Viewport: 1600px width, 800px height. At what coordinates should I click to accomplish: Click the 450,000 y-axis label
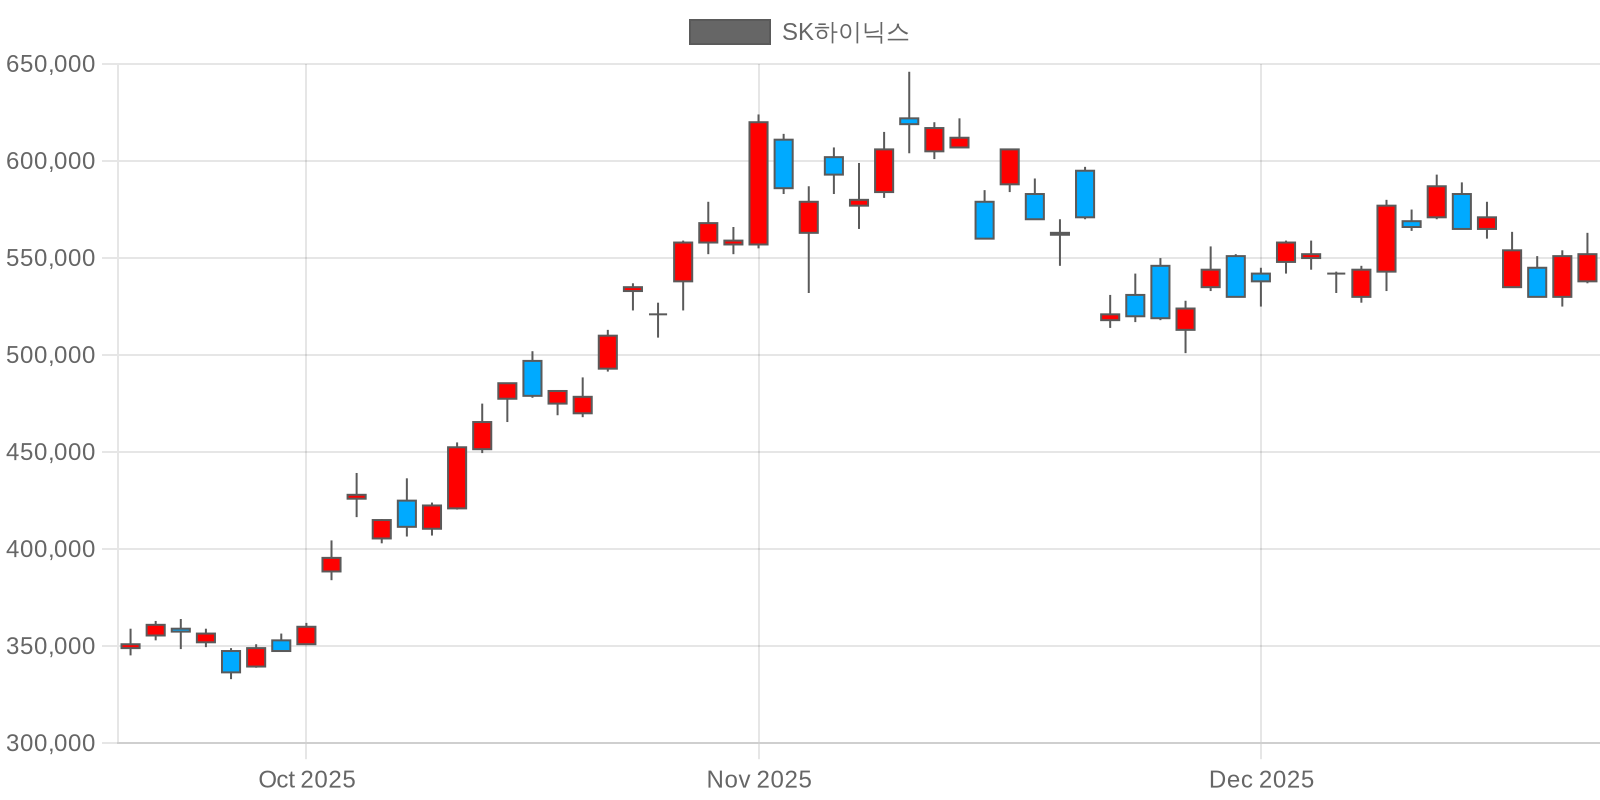coord(51,452)
